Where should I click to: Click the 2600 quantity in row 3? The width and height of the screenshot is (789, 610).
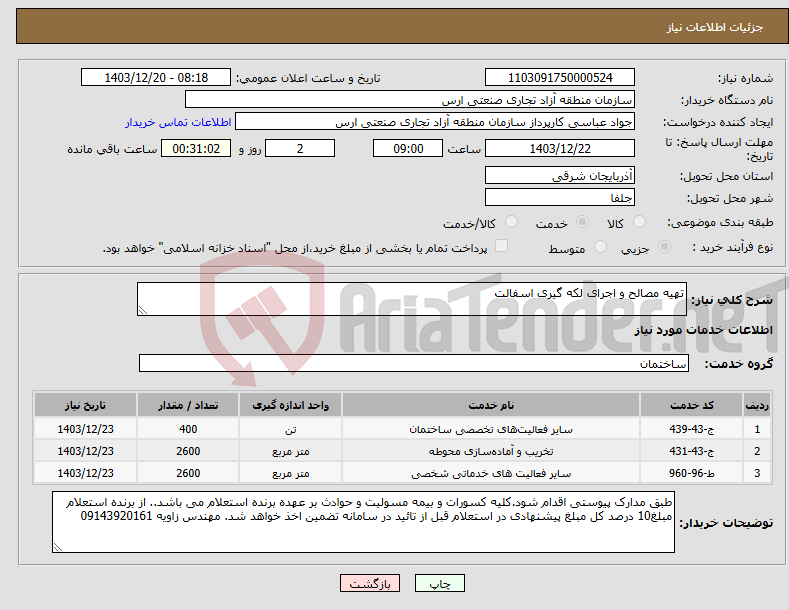coord(188,473)
